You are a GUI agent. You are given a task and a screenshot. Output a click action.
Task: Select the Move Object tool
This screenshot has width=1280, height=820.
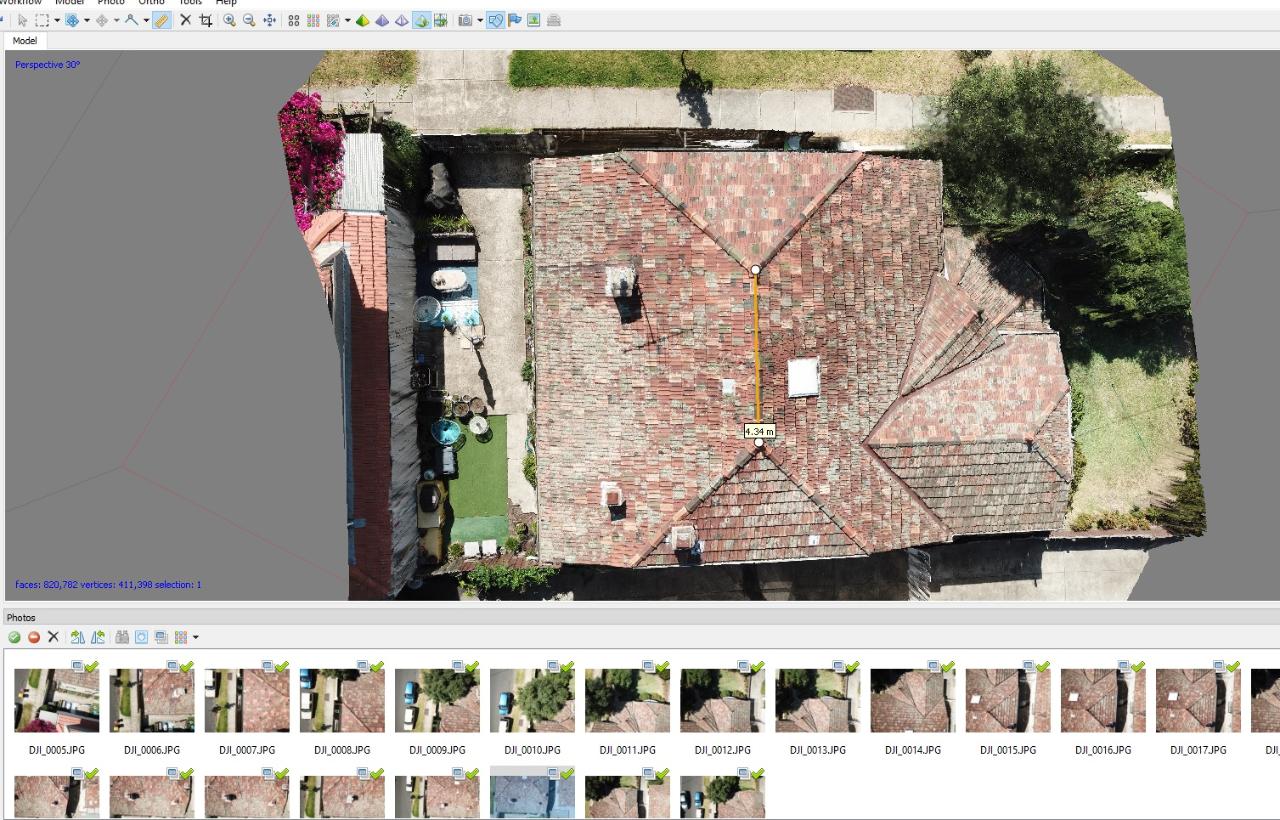click(102, 20)
